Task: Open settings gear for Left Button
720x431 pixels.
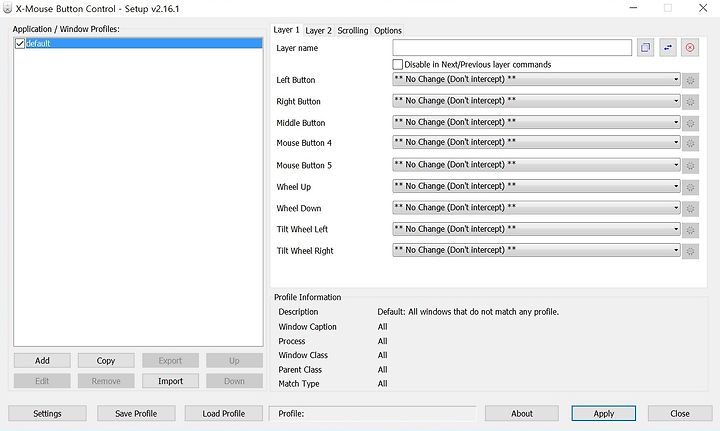Action: (690, 80)
